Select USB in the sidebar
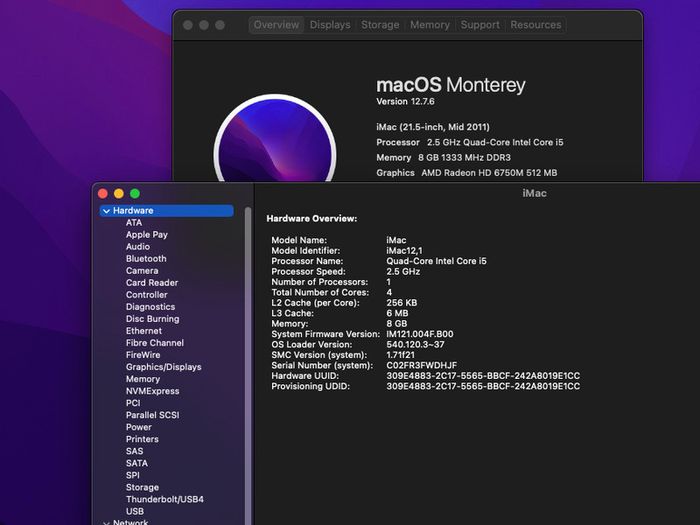The width and height of the screenshot is (700, 525). tap(135, 512)
